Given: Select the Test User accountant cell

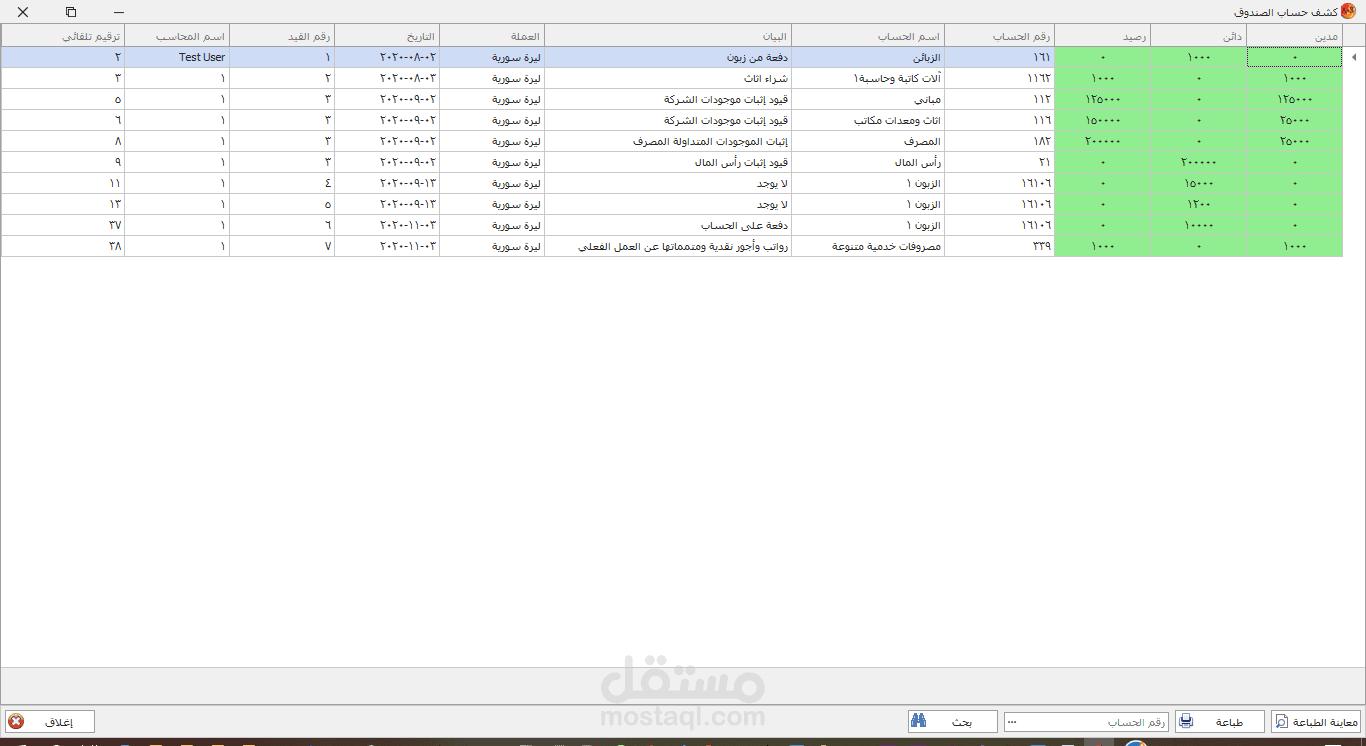Looking at the screenshot, I should click(x=177, y=58).
